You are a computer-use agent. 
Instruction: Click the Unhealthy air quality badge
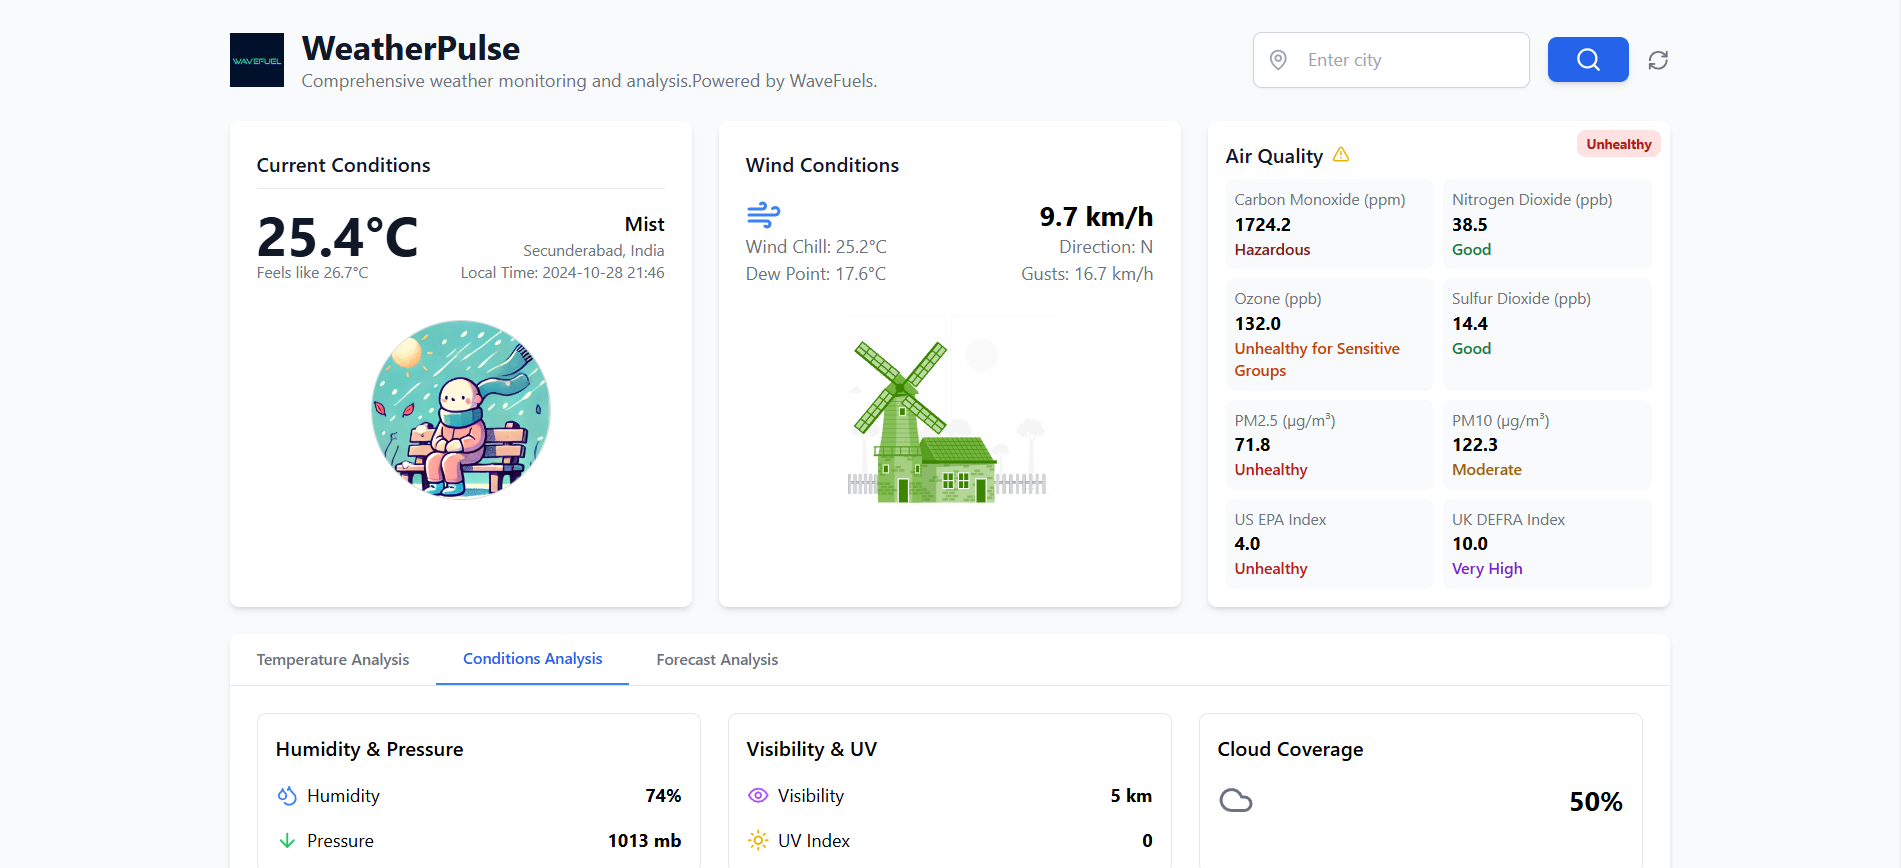click(1618, 144)
